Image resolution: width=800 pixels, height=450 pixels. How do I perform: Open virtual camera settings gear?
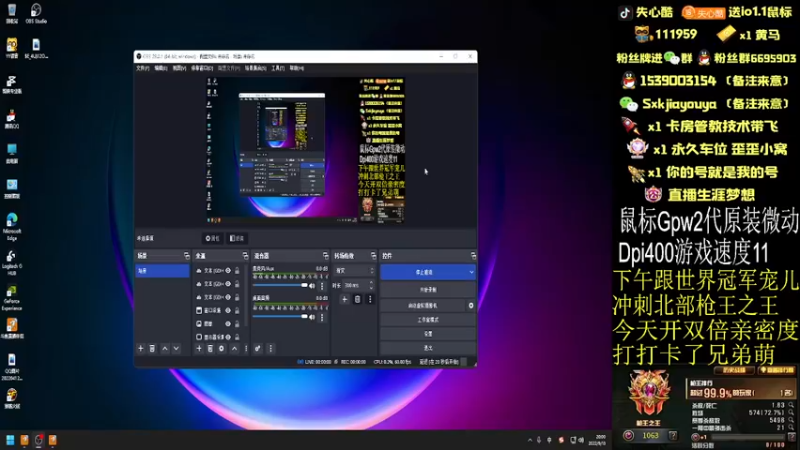pos(470,305)
